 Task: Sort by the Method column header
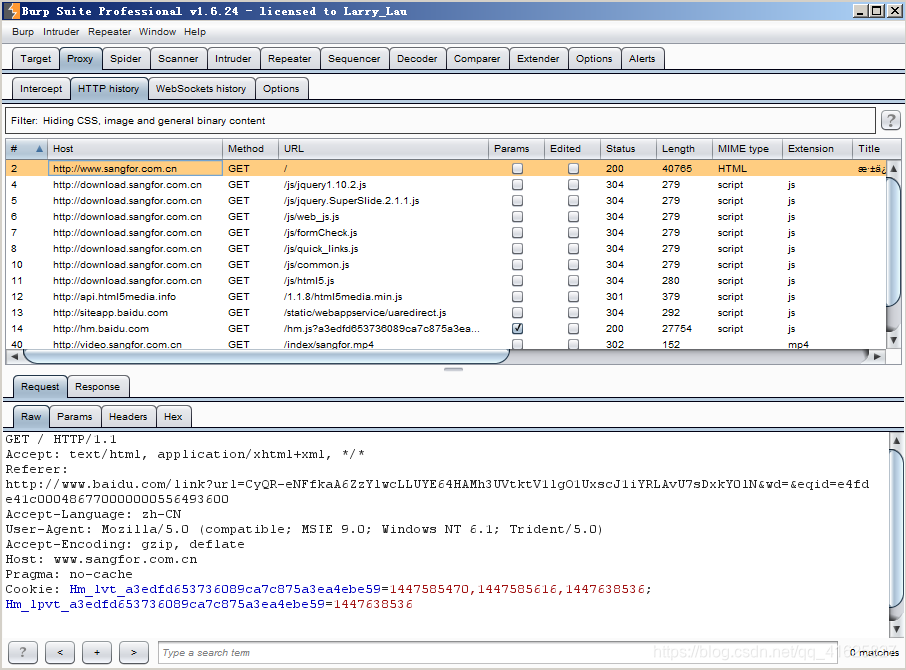pyautogui.click(x=250, y=149)
